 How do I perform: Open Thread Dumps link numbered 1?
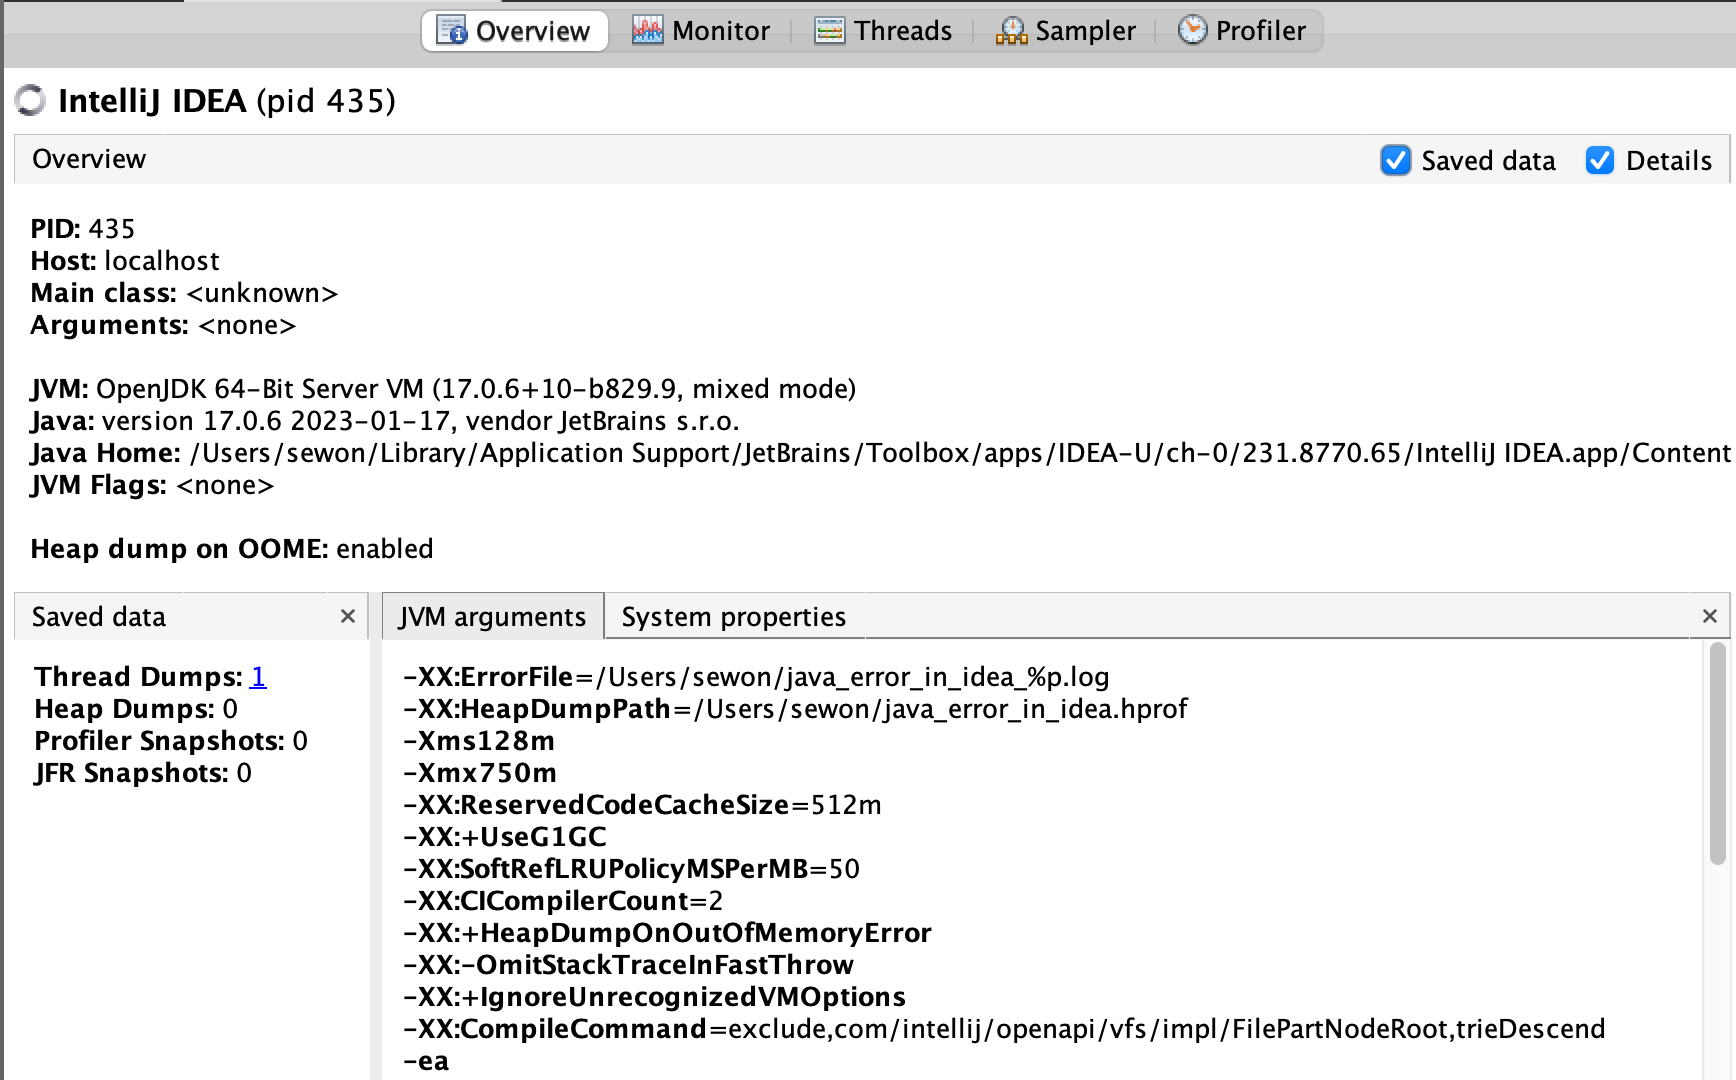click(258, 677)
